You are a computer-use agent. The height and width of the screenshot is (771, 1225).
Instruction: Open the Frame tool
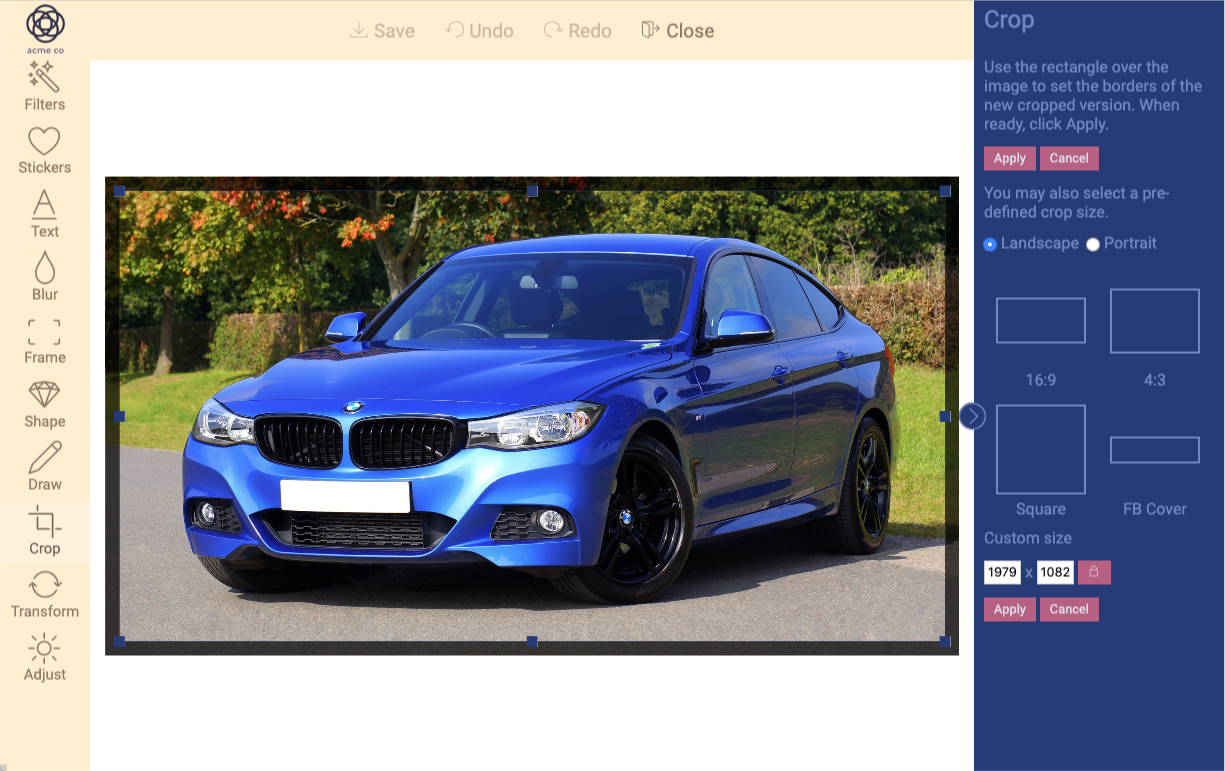click(44, 338)
